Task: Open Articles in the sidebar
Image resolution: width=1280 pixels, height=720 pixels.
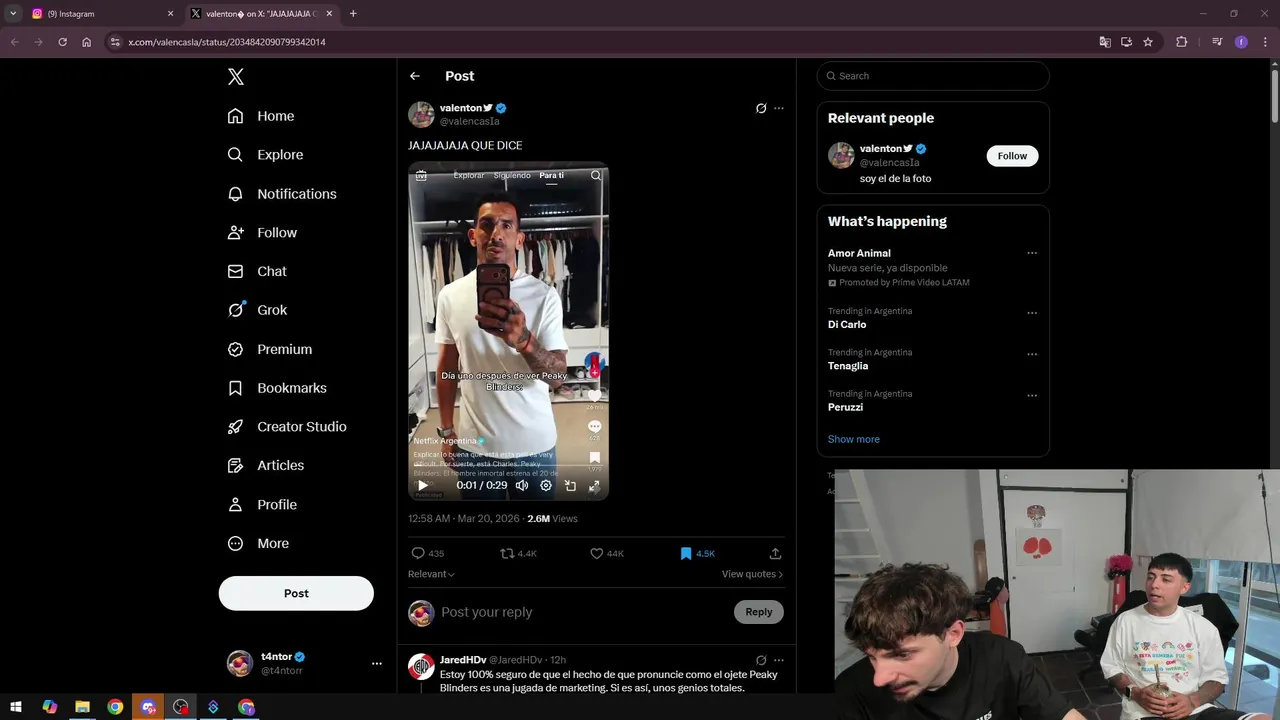Action: [266, 465]
